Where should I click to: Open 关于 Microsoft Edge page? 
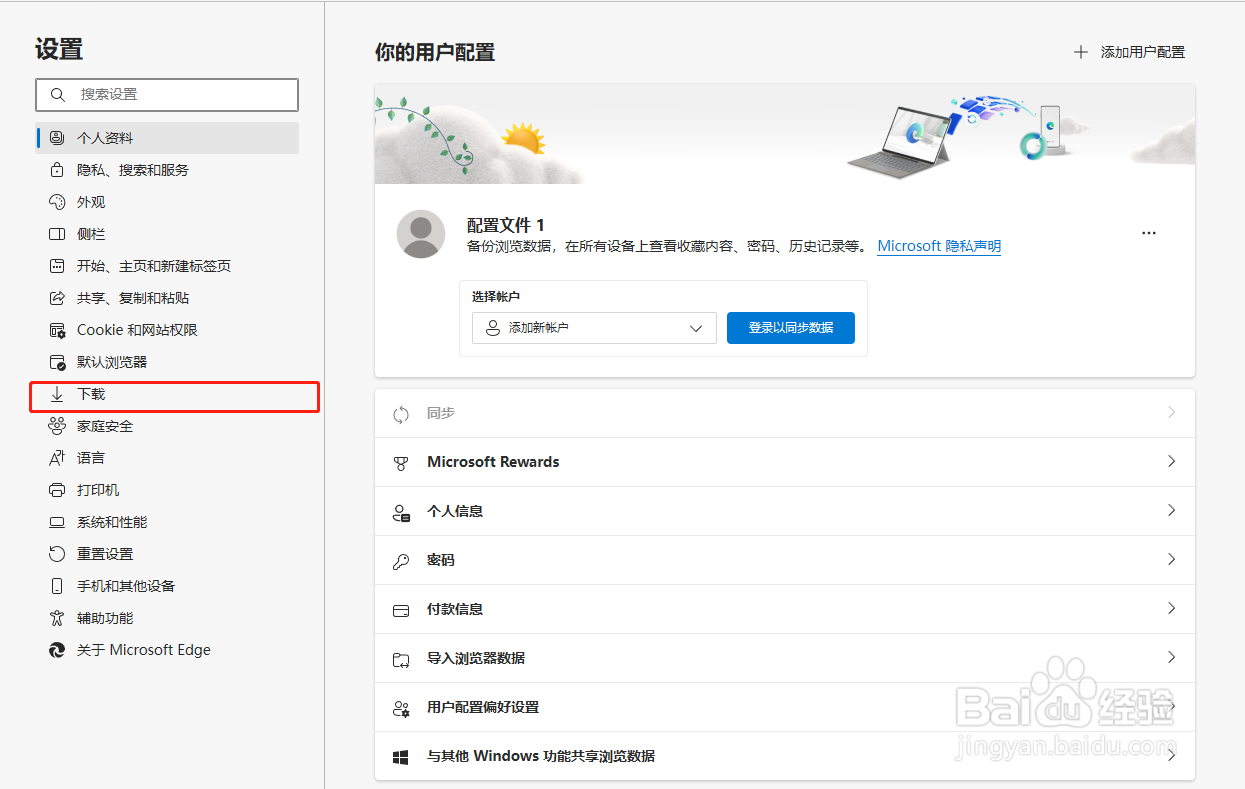167,650
